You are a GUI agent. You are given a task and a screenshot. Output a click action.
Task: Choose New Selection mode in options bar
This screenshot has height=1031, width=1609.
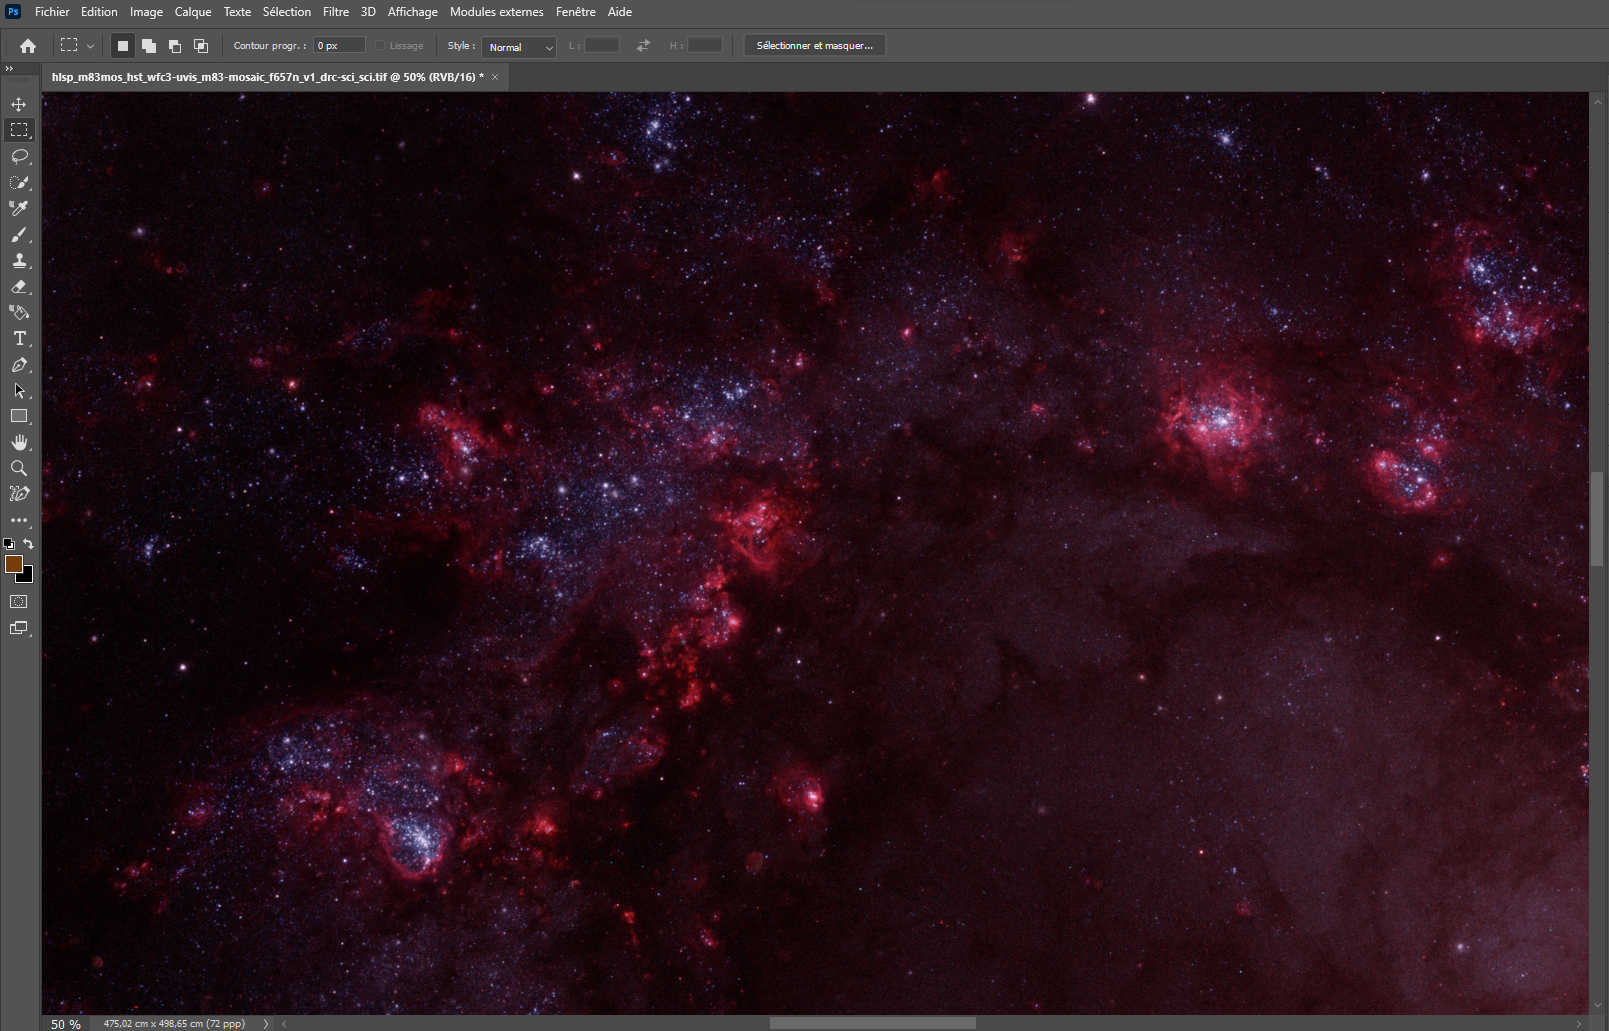(122, 46)
